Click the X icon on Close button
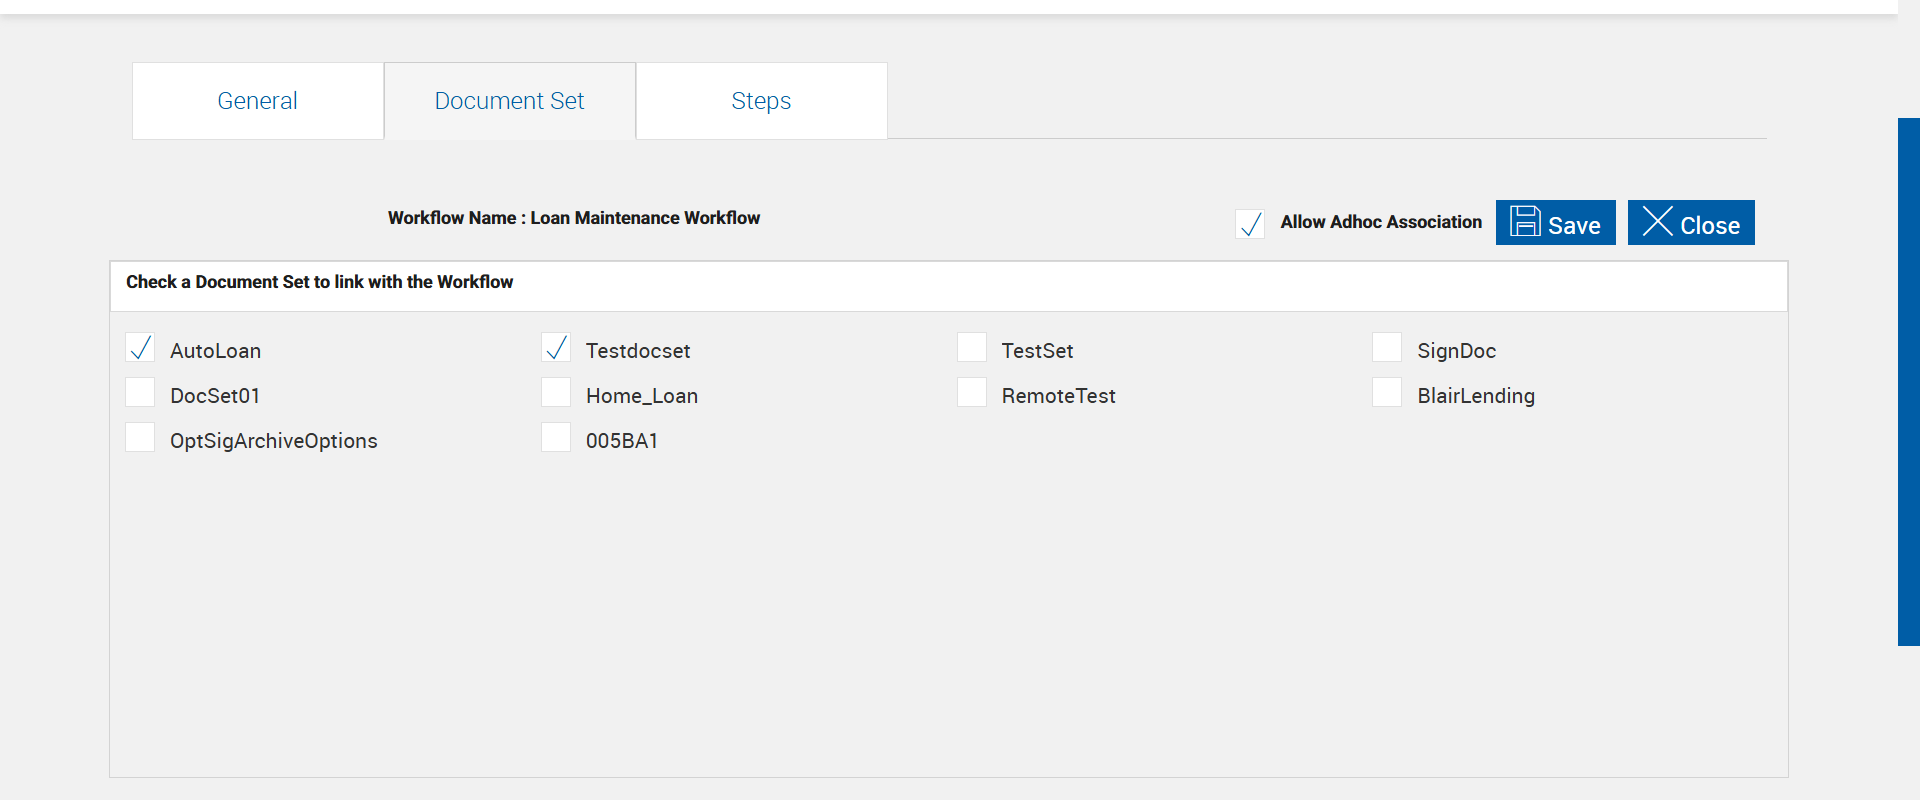The image size is (1920, 800). tap(1657, 221)
